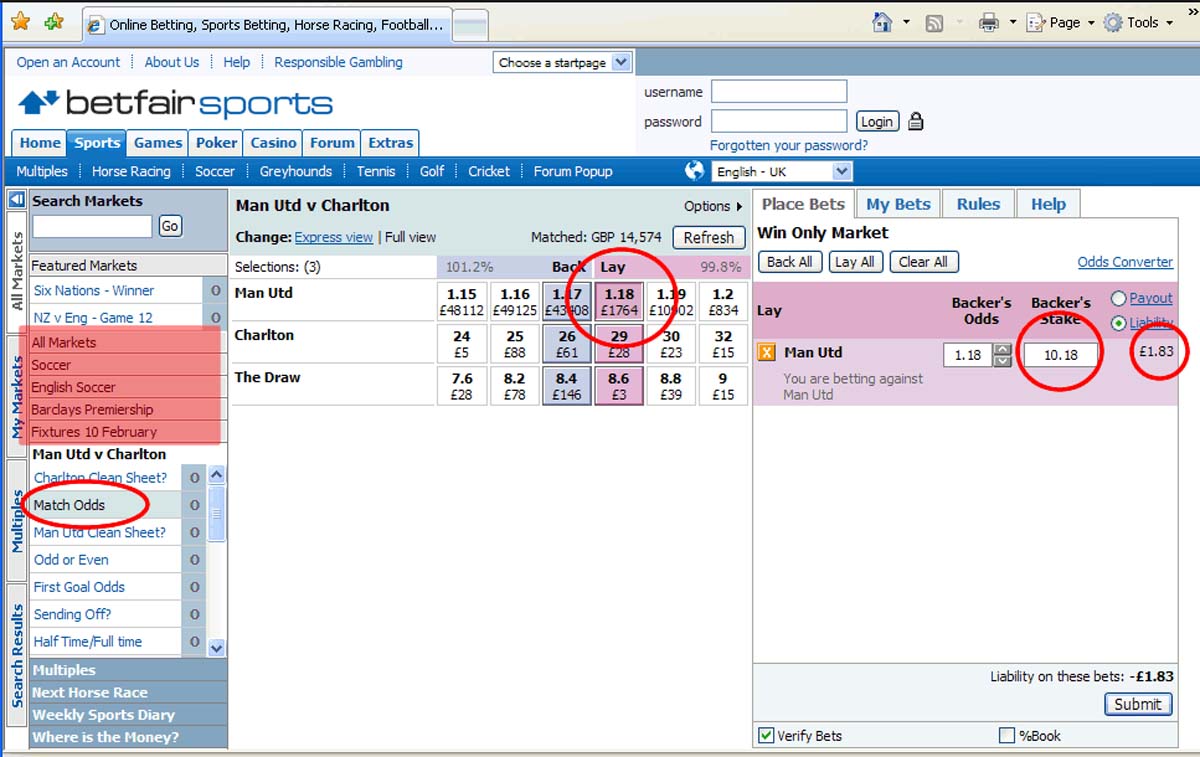Click Clear All to remove bets
The image size is (1200, 757).
click(x=923, y=262)
